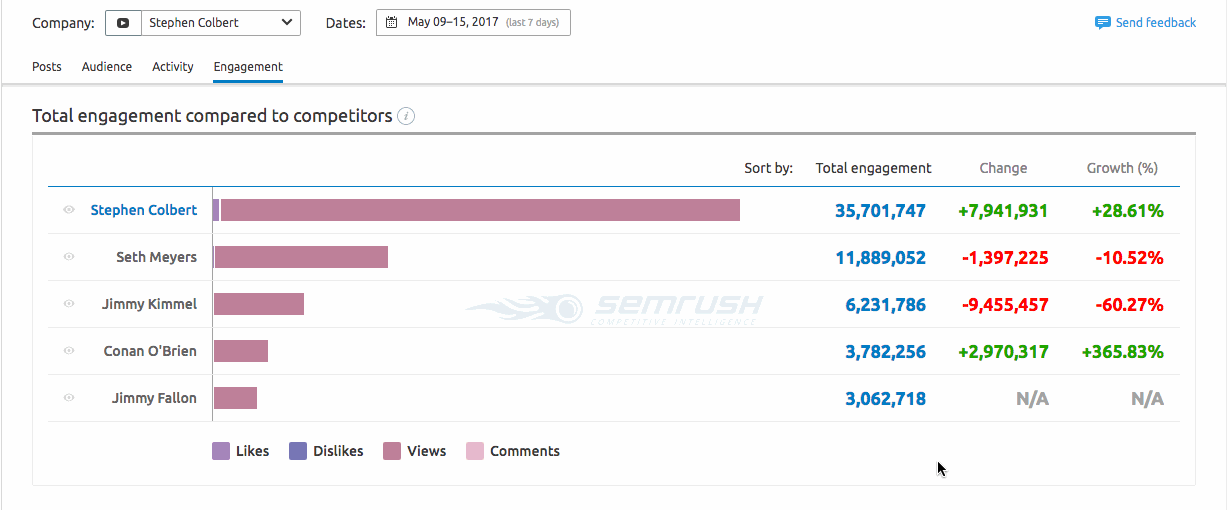Toggle visibility eye for Stephen Colbert
The height and width of the screenshot is (510, 1230).
pyautogui.click(x=69, y=210)
